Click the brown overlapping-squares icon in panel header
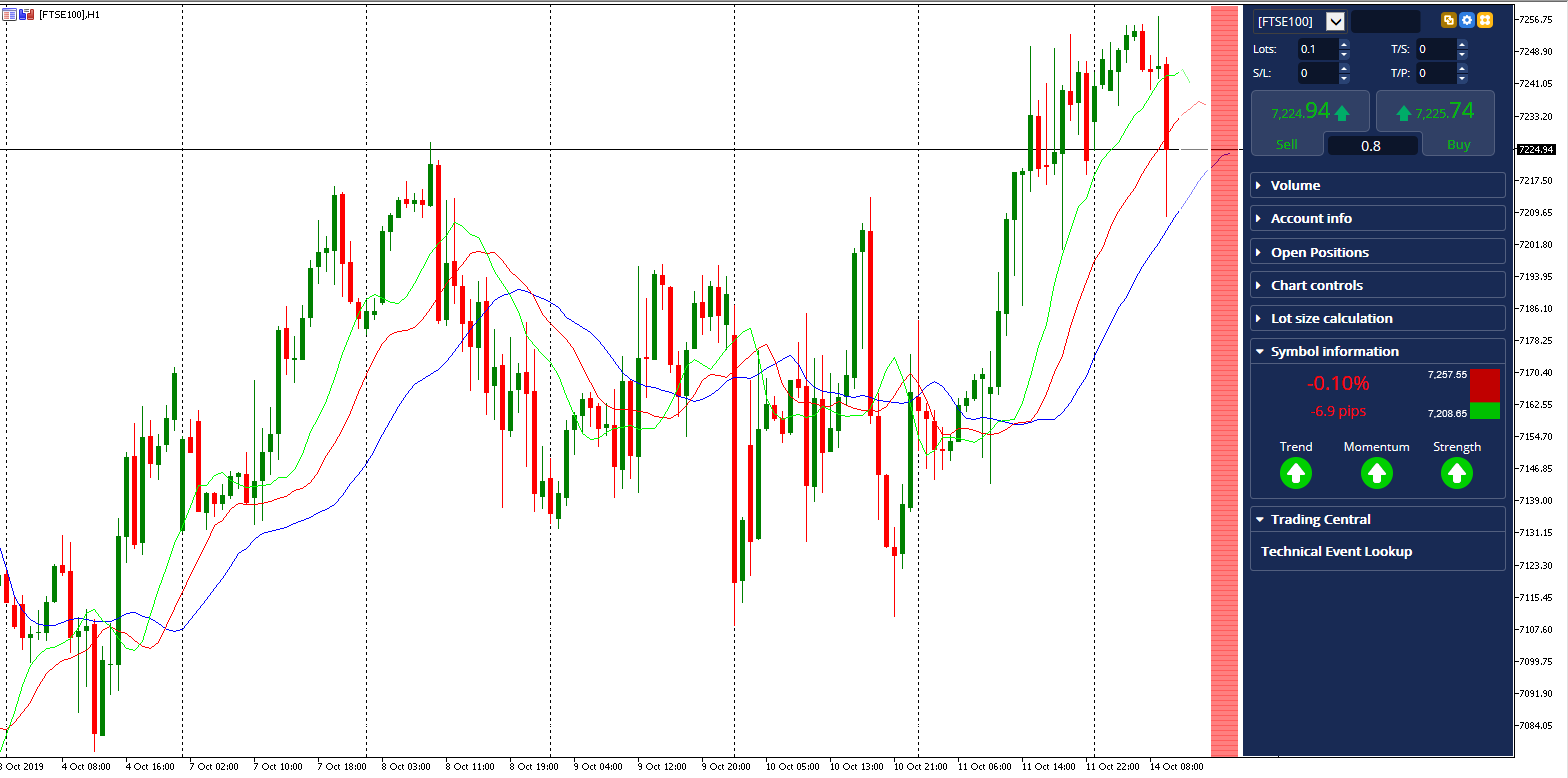This screenshot has width=1568, height=778. pos(1448,20)
